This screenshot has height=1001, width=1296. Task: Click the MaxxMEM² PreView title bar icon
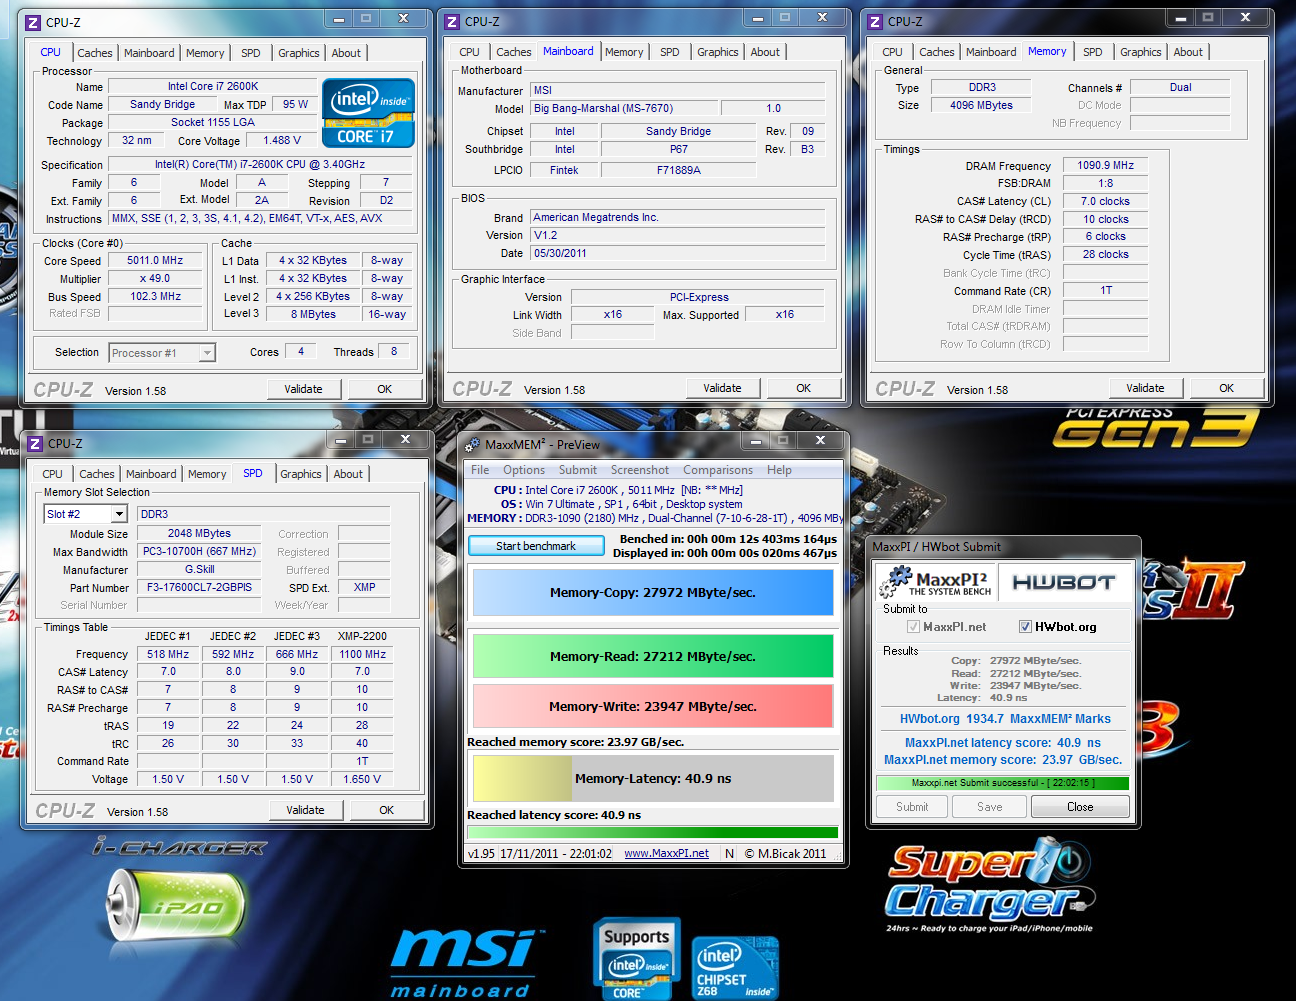tap(472, 444)
